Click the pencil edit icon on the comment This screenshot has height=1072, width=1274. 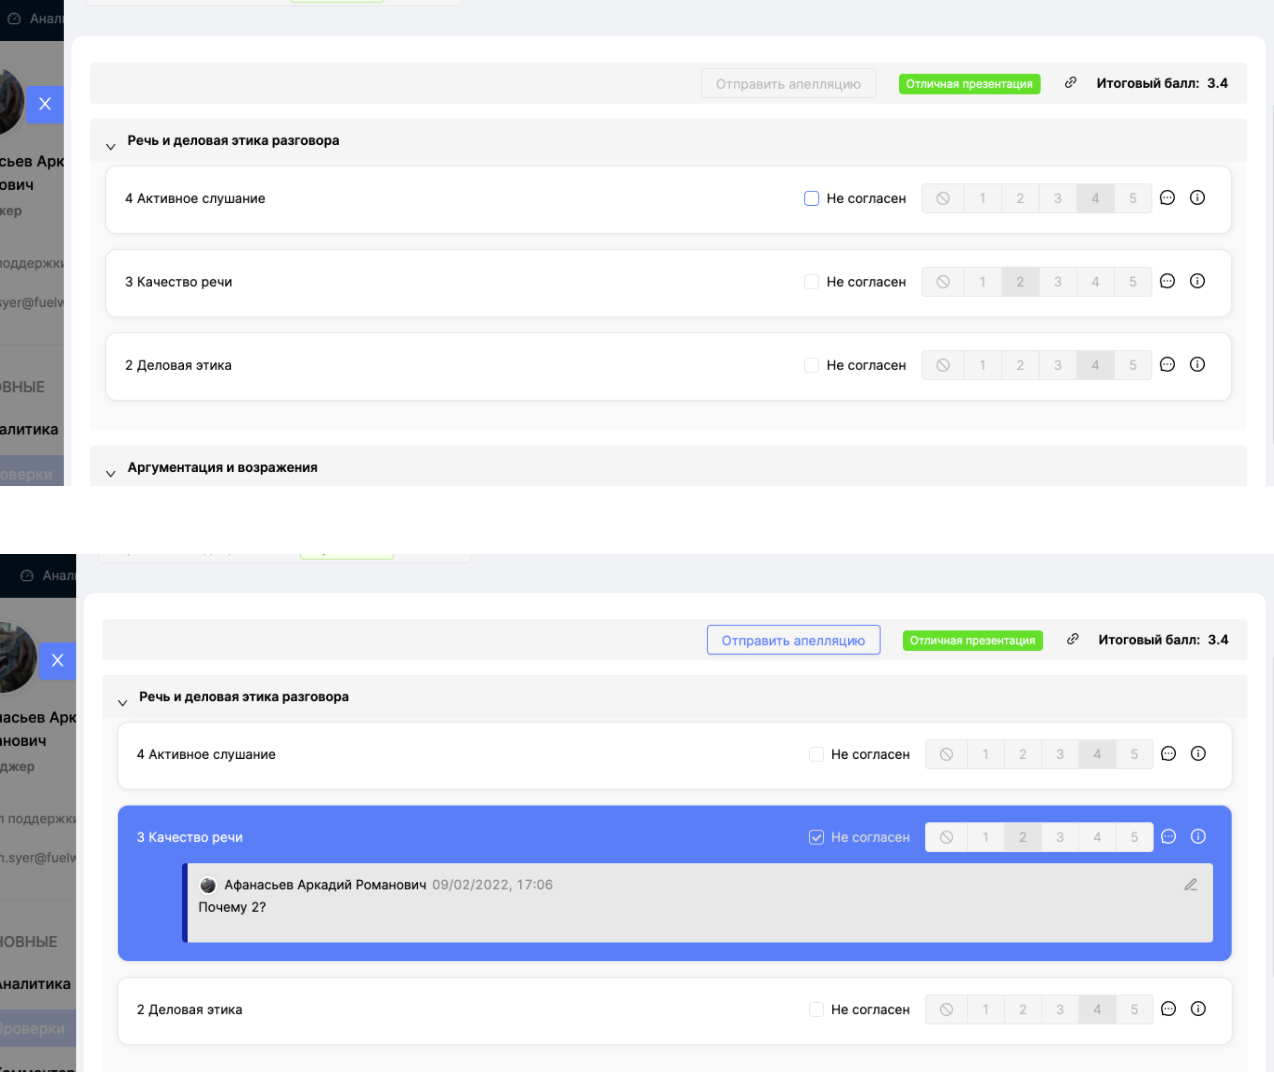1190,885
